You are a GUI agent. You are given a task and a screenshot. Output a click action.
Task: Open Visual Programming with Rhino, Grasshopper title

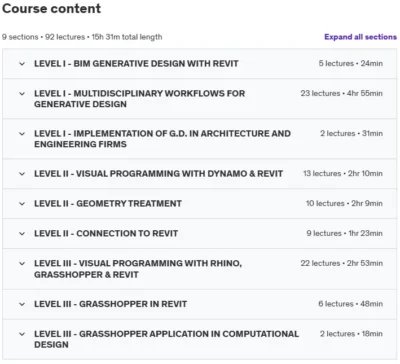(138, 269)
